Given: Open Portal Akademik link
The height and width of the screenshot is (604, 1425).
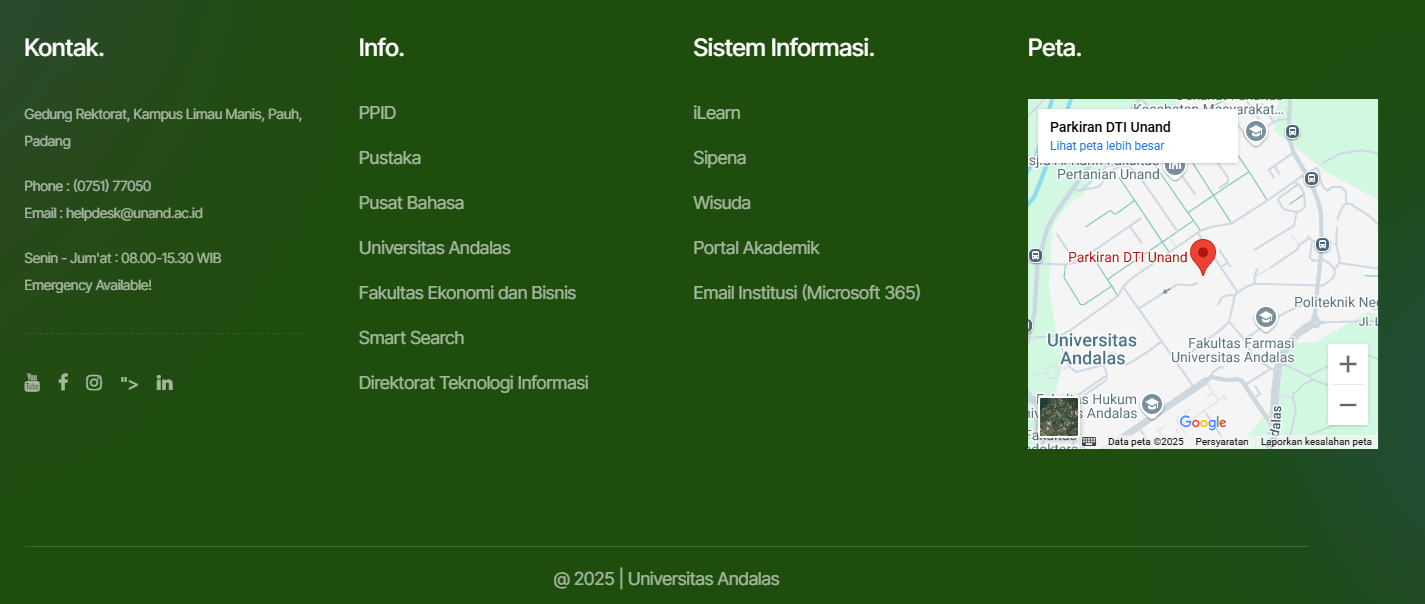Looking at the screenshot, I should pos(756,248).
